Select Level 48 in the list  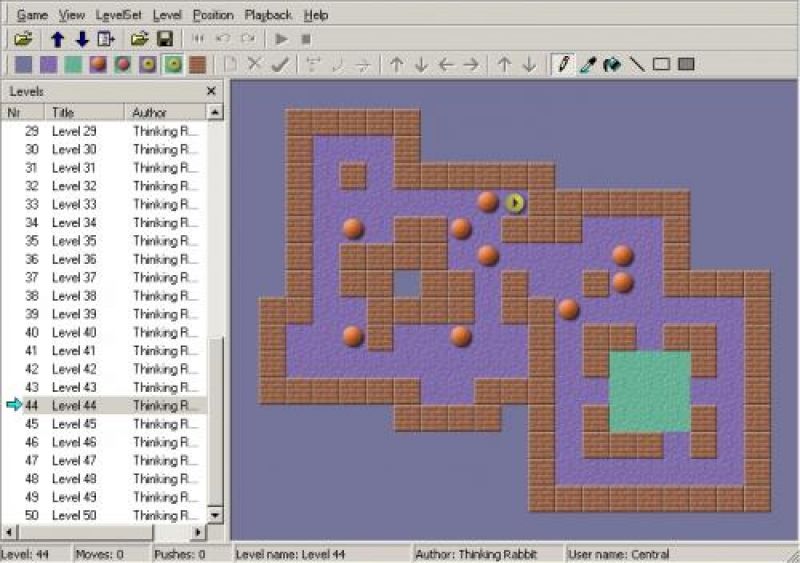pos(104,478)
